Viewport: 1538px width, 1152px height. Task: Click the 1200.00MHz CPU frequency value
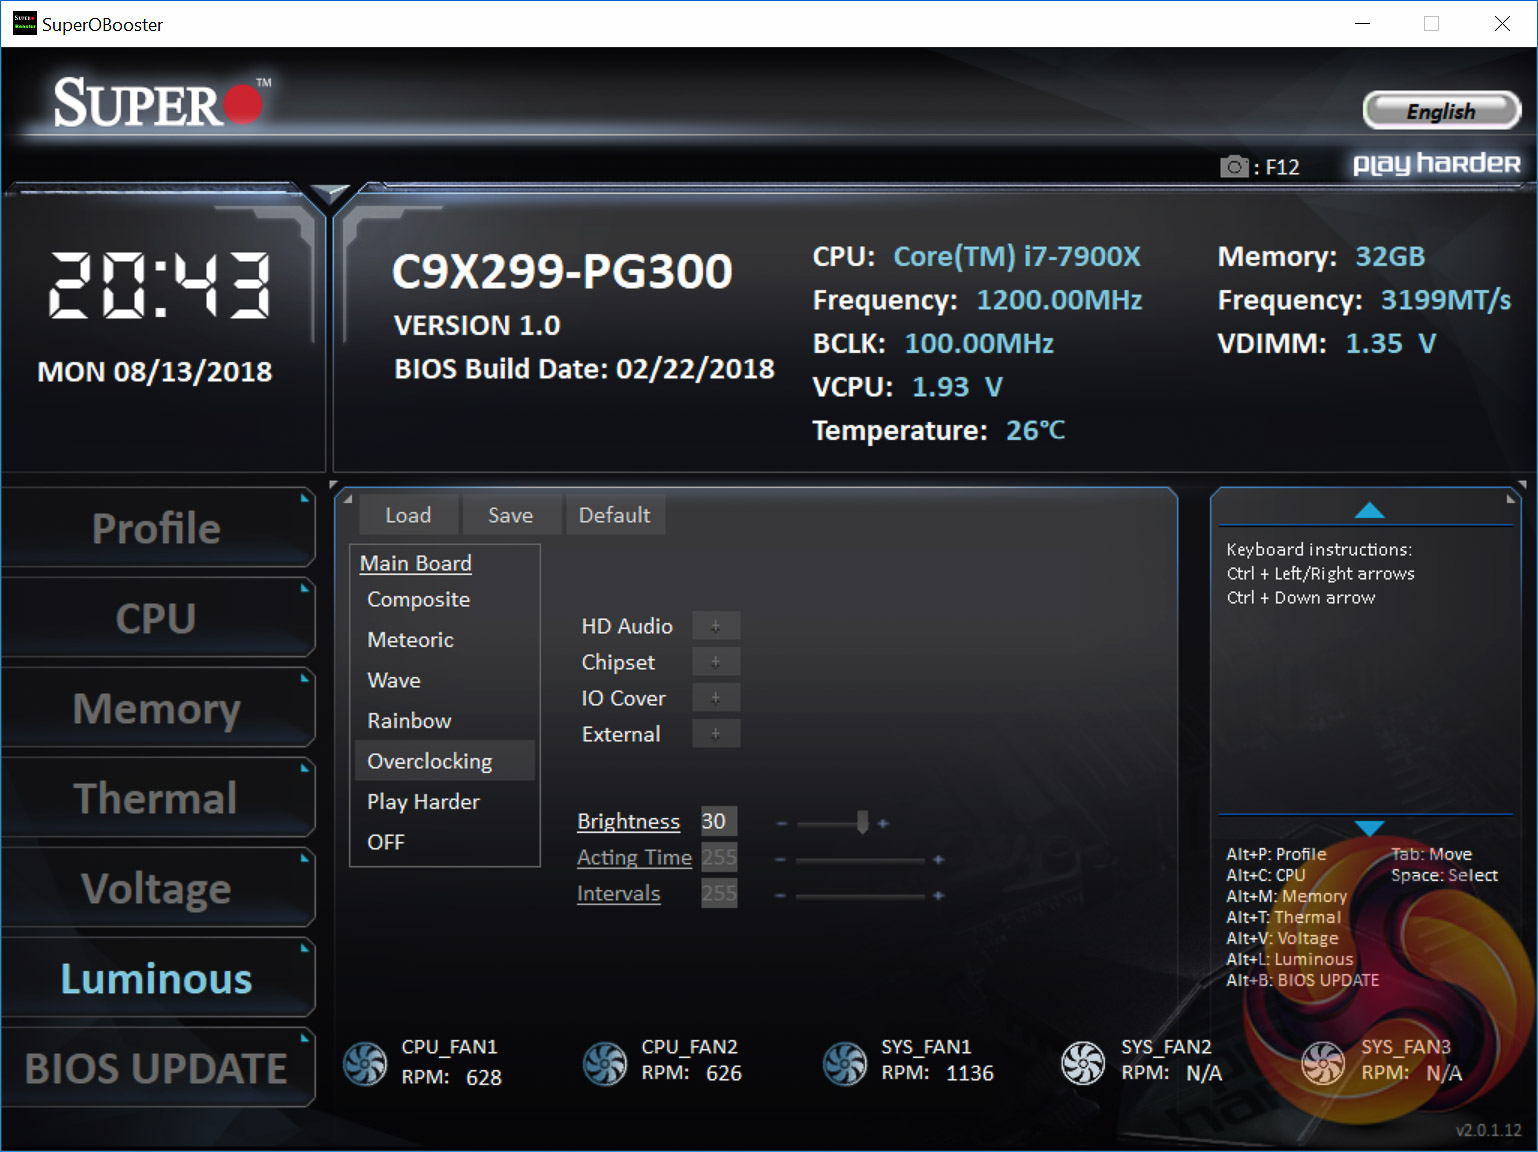click(x=1059, y=300)
